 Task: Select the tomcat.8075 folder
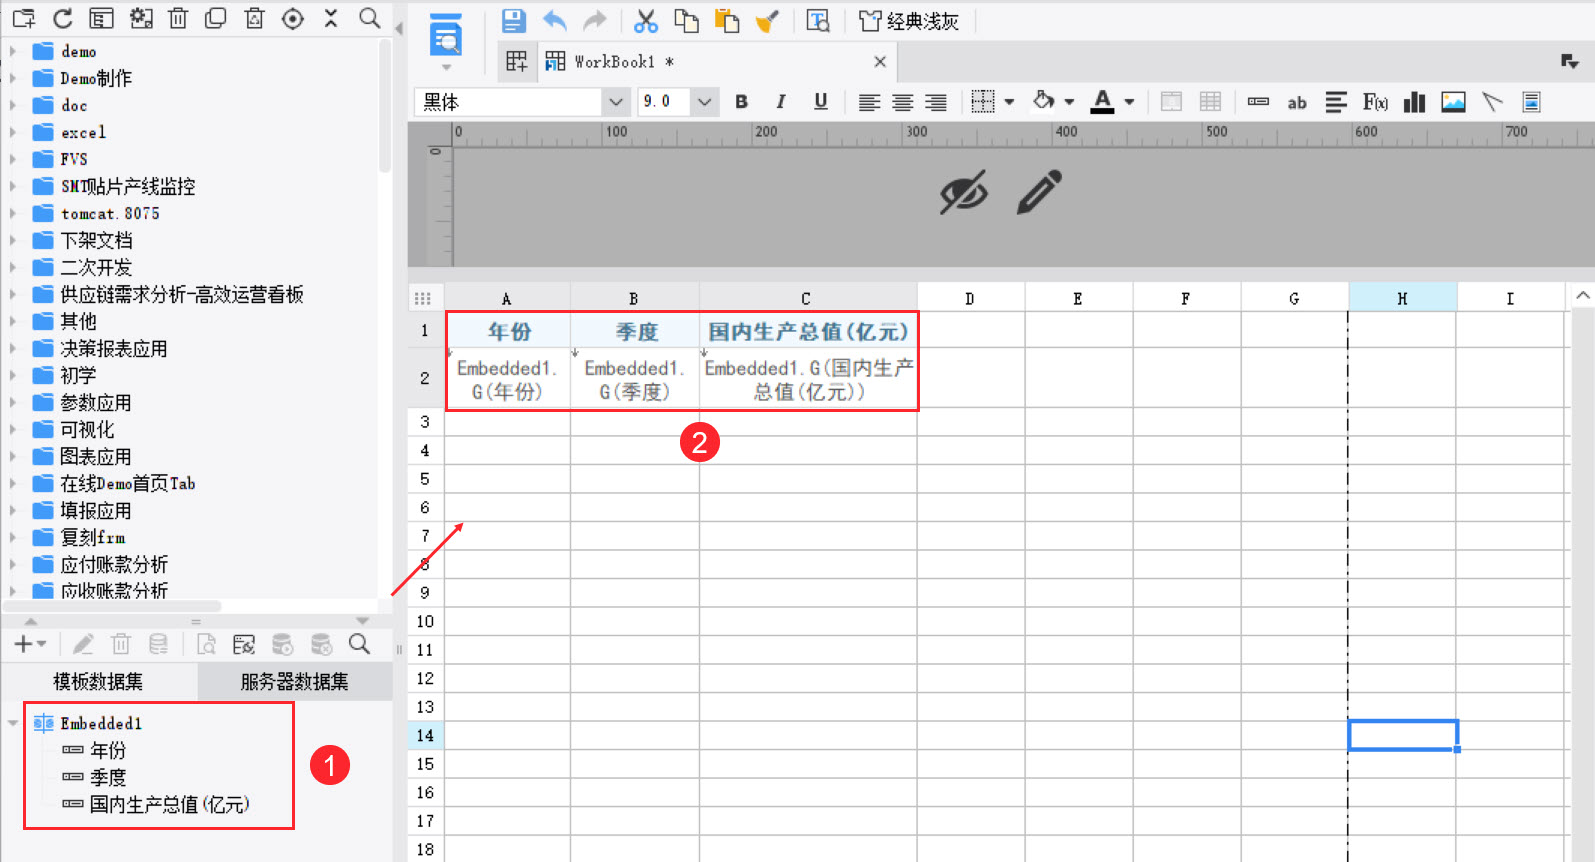pyautogui.click(x=110, y=213)
